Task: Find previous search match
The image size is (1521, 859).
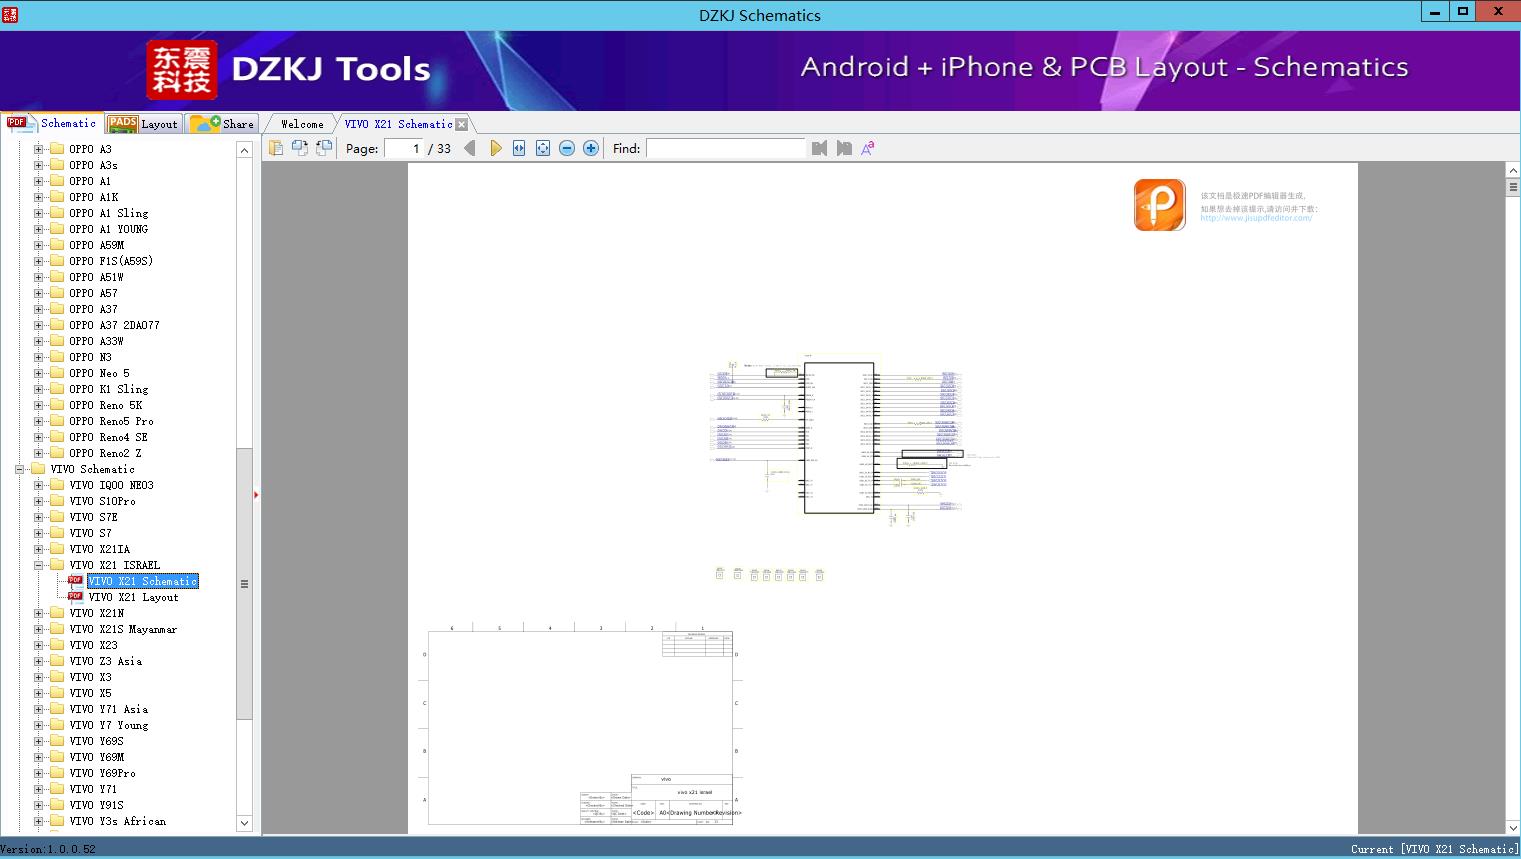Action: 820,148
